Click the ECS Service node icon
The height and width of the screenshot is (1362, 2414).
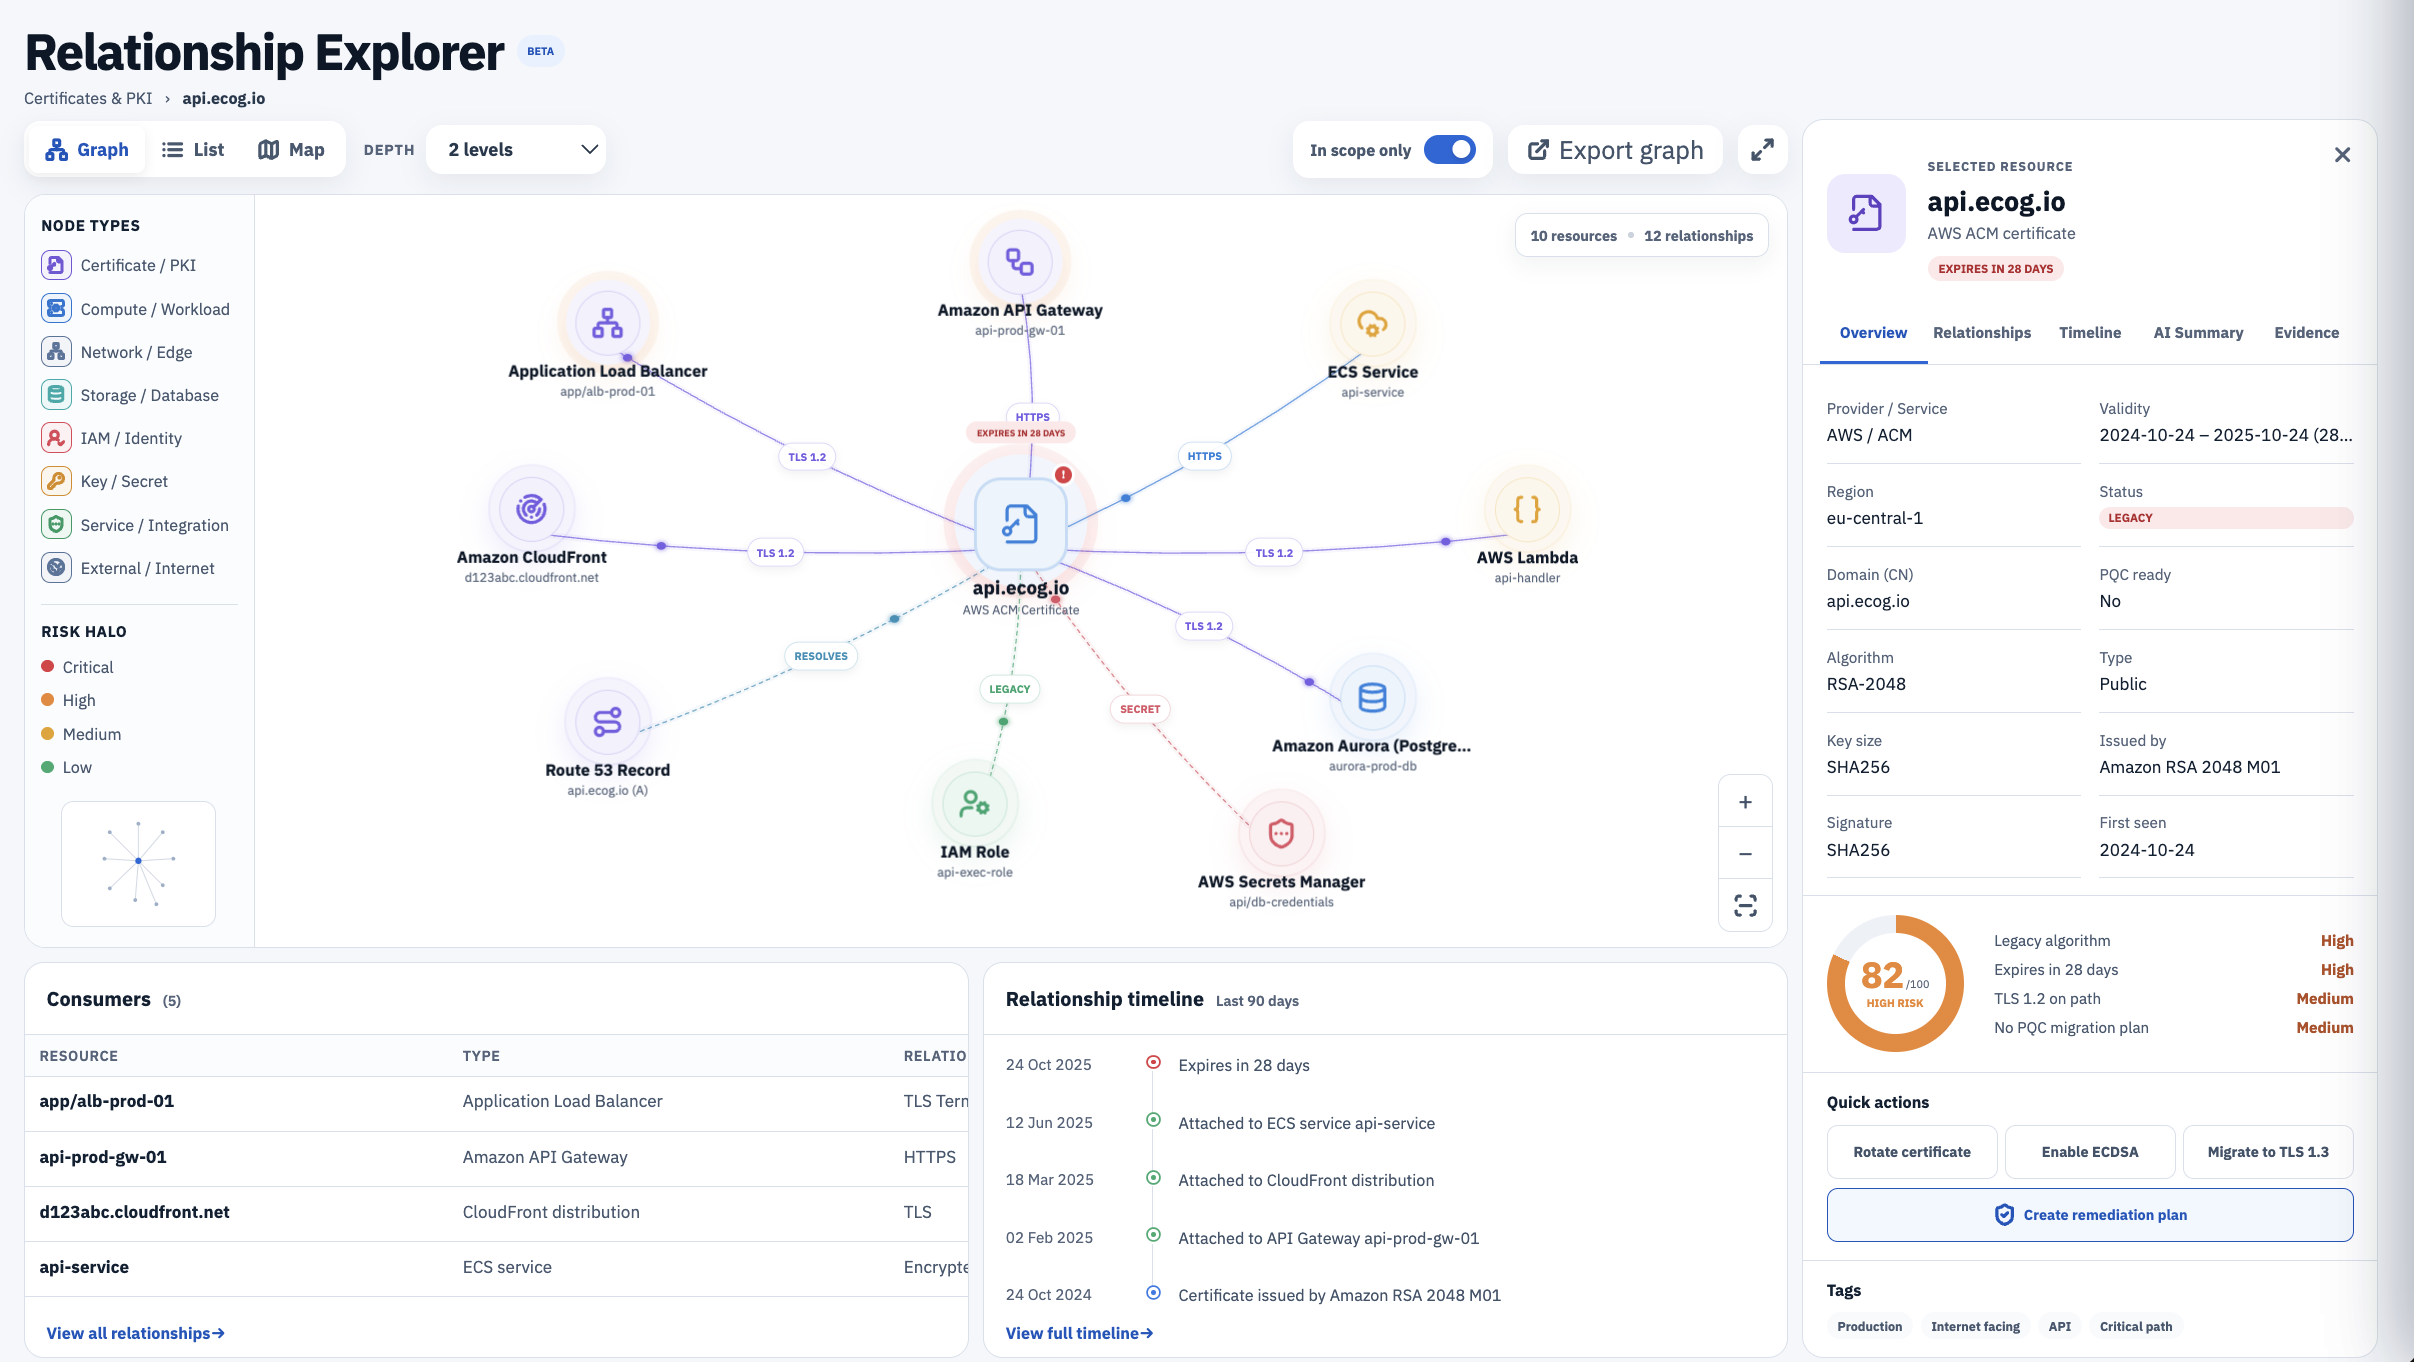tap(1372, 324)
